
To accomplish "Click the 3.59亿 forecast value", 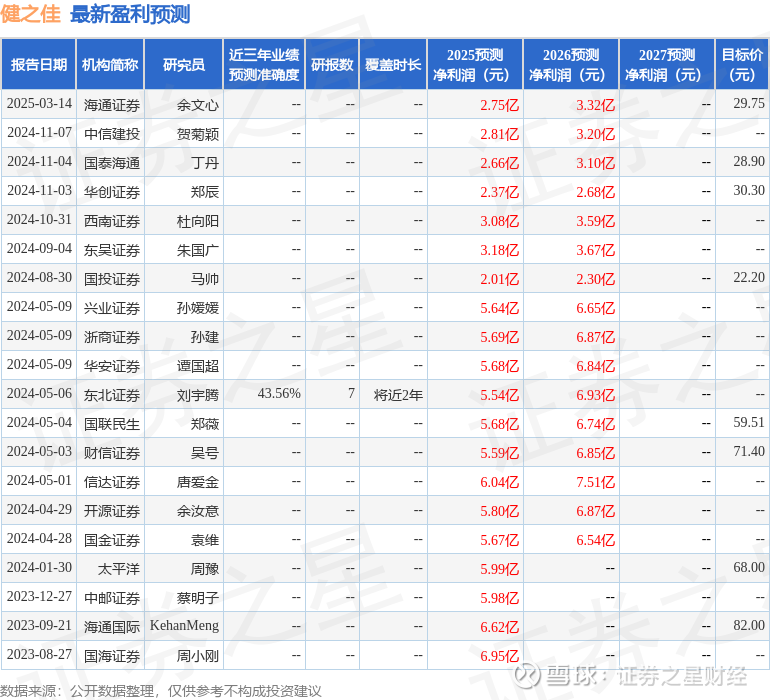I will coord(595,221).
